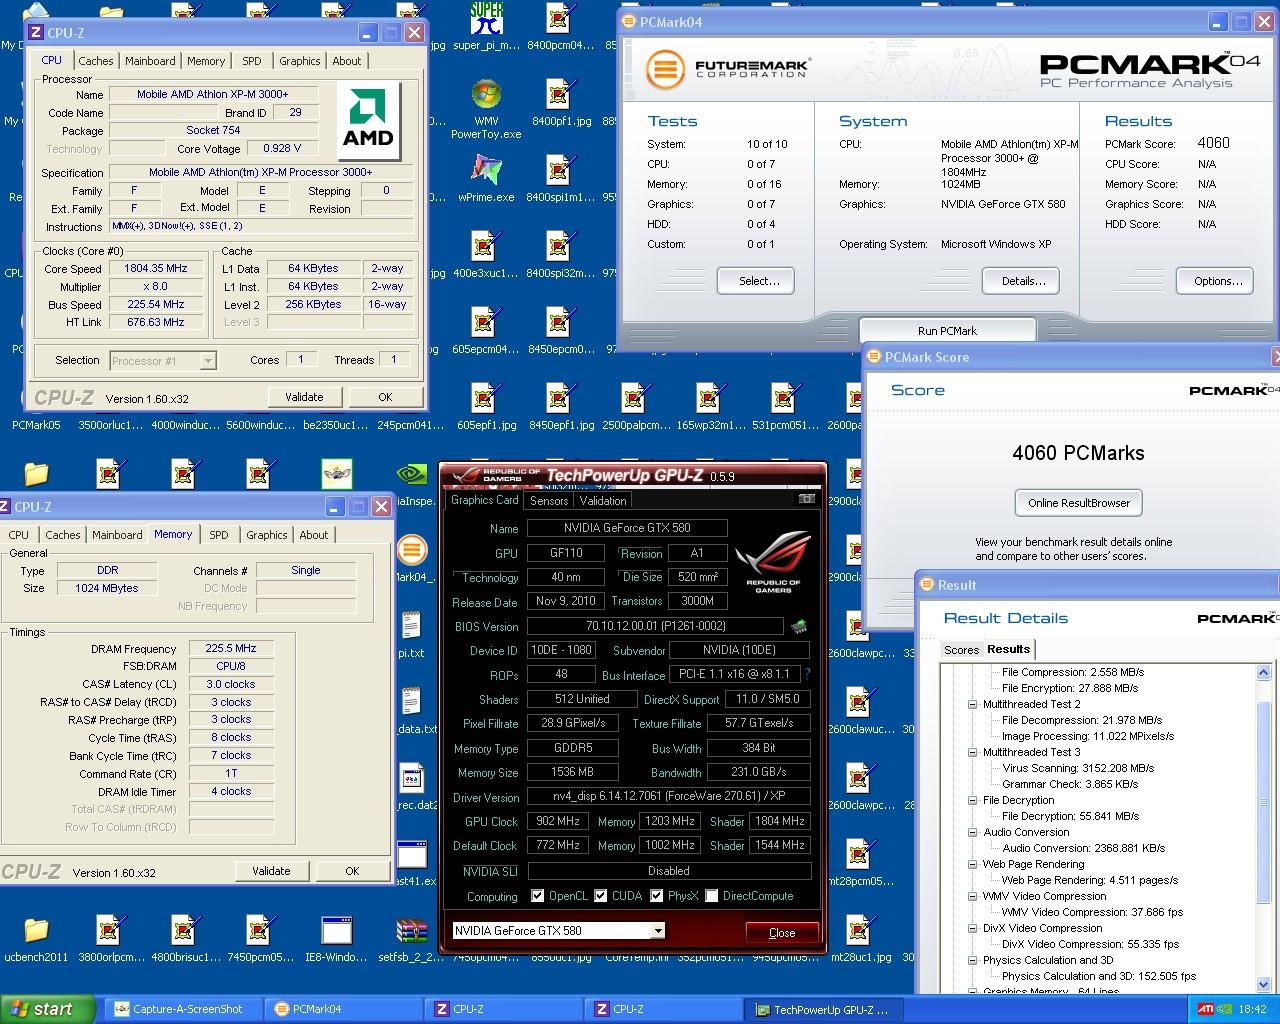The image size is (1280, 1024).
Task: Click the GPU-Z BIOS save chip icon
Action: click(799, 627)
